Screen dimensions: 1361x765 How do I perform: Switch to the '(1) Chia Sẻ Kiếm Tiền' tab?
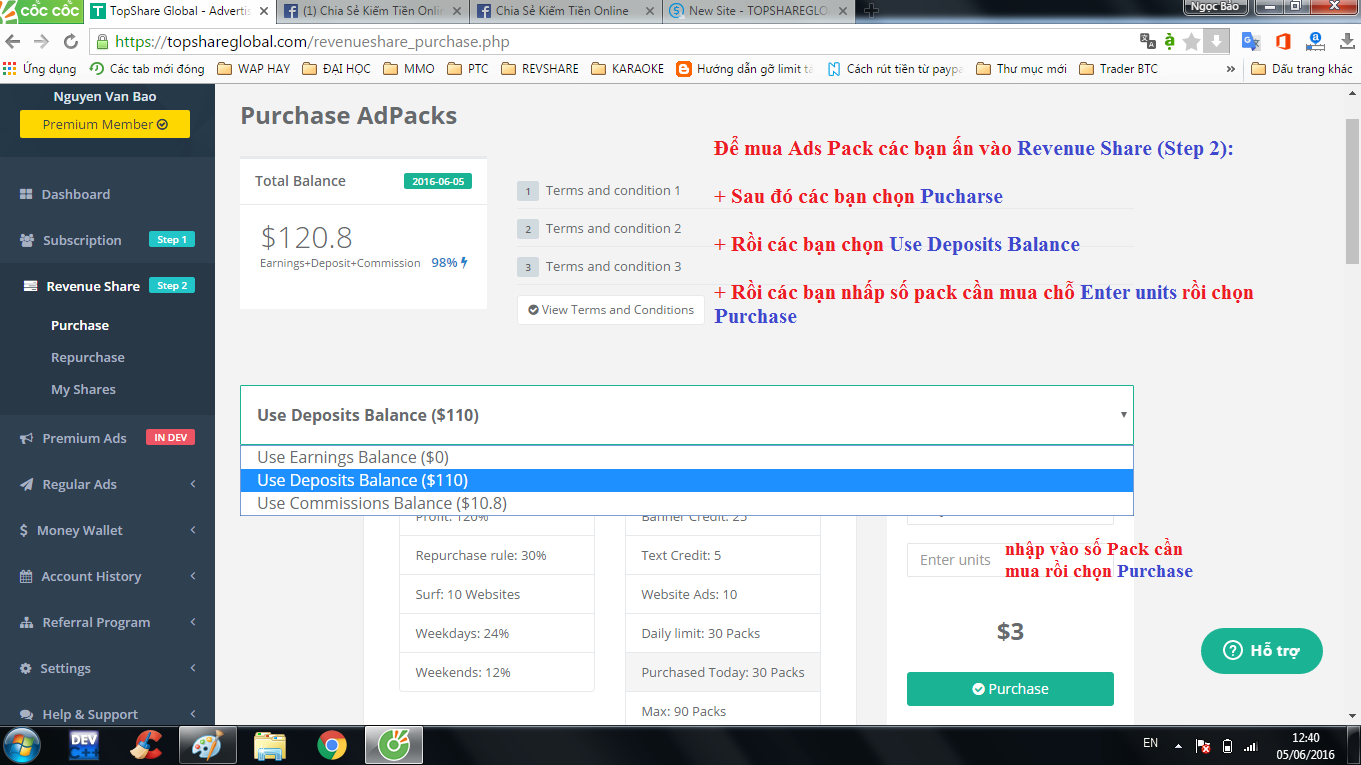pos(371,11)
